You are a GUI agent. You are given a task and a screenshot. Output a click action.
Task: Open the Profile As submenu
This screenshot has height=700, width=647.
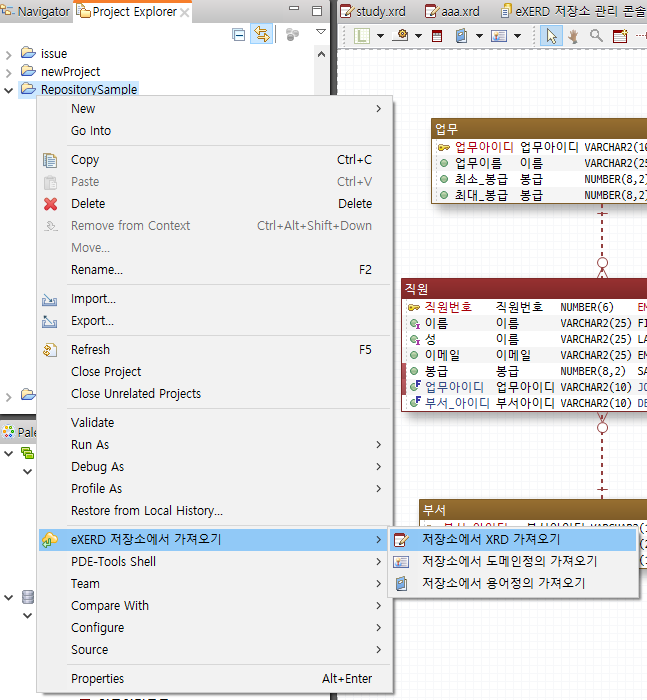[215, 488]
